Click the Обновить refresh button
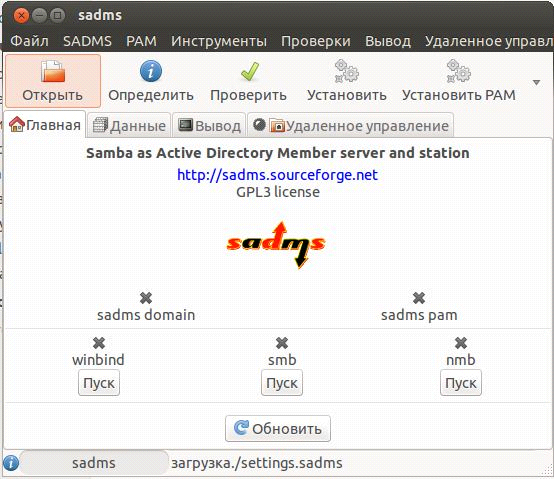 click(x=278, y=428)
